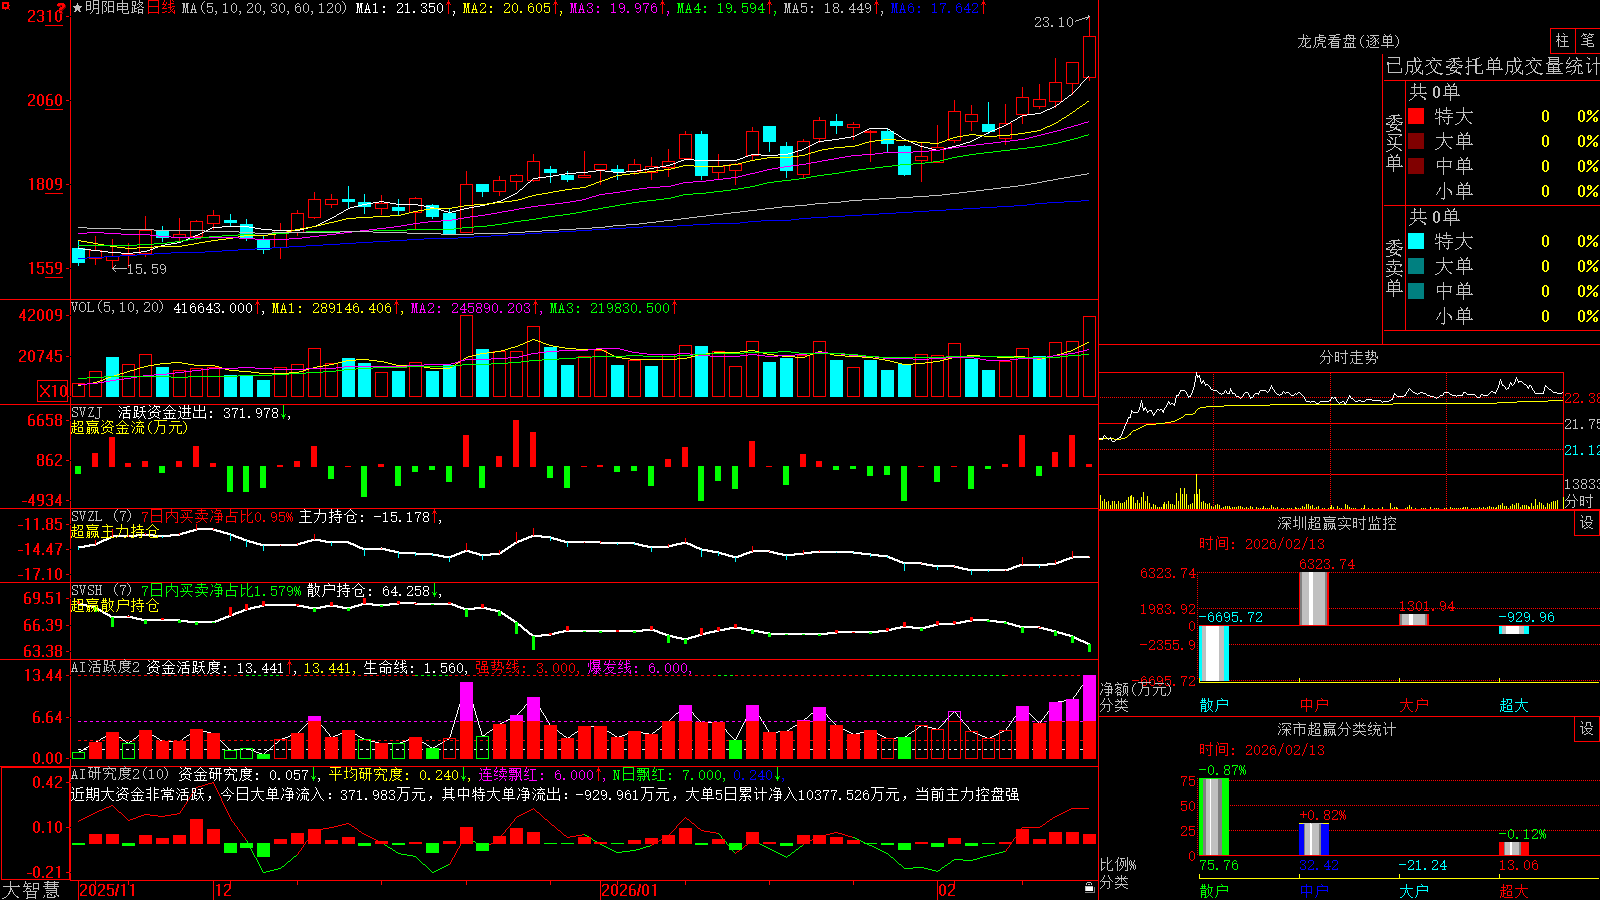Click the red 特大 swatch under 委买单
Viewport: 1600px width, 900px height.
pyautogui.click(x=1416, y=116)
